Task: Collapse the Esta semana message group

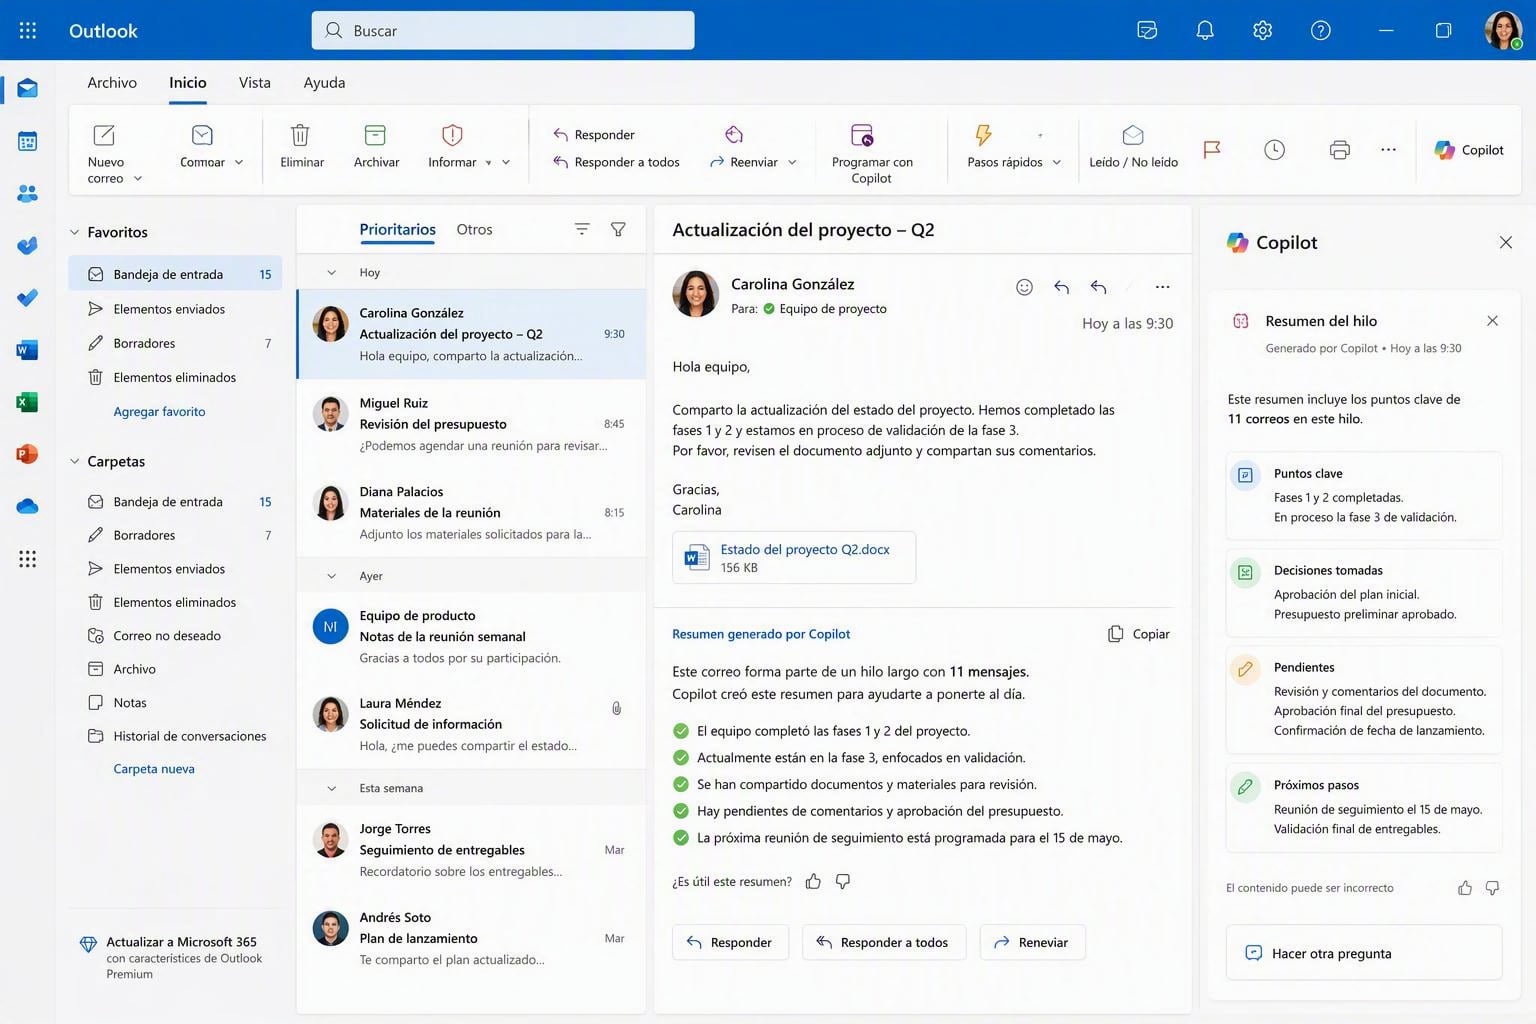Action: [x=331, y=788]
